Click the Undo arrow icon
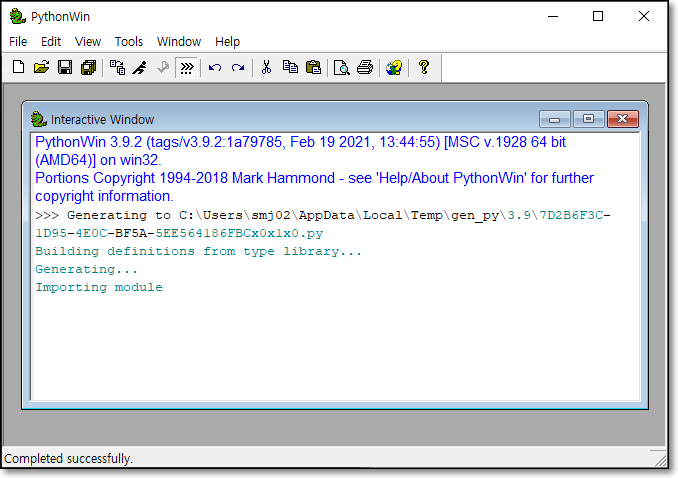Image resolution: width=678 pixels, height=478 pixels. pos(215,67)
